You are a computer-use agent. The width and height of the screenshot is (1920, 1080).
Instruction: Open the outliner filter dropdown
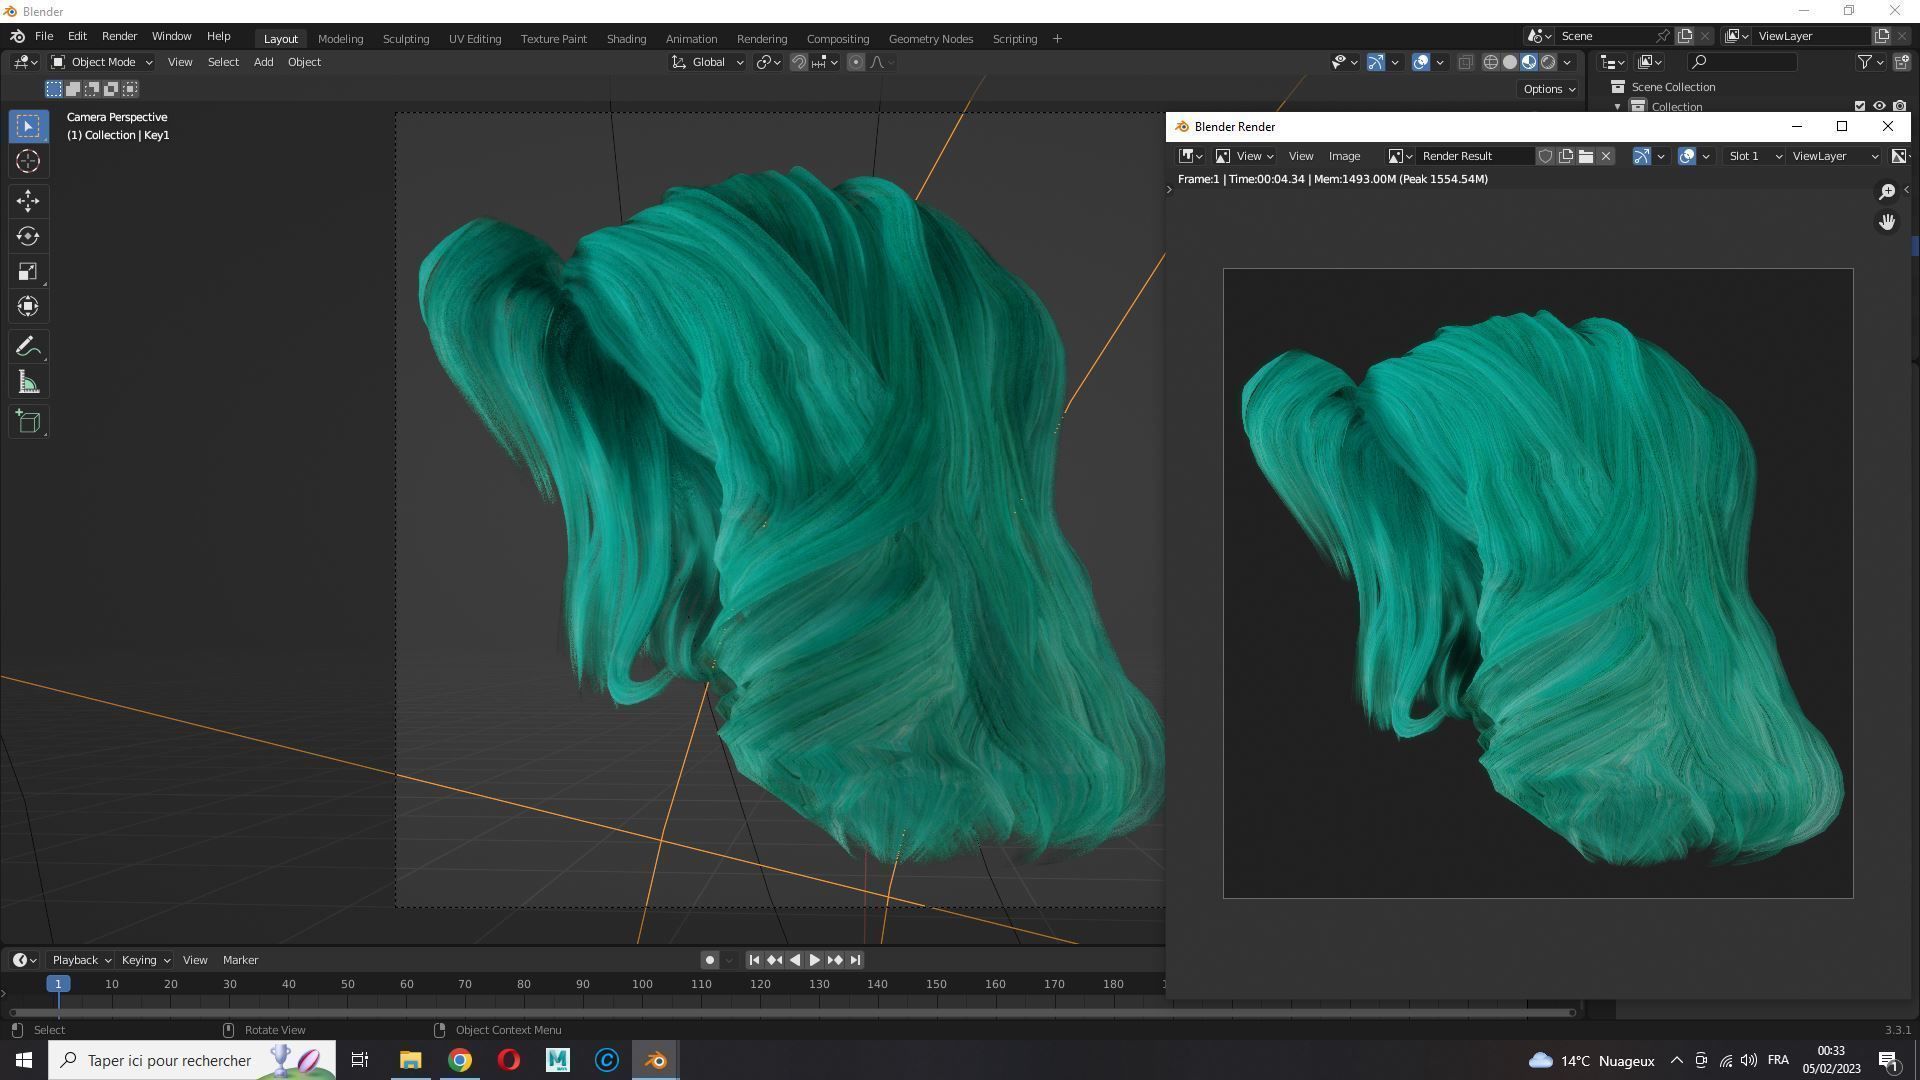click(x=1870, y=62)
